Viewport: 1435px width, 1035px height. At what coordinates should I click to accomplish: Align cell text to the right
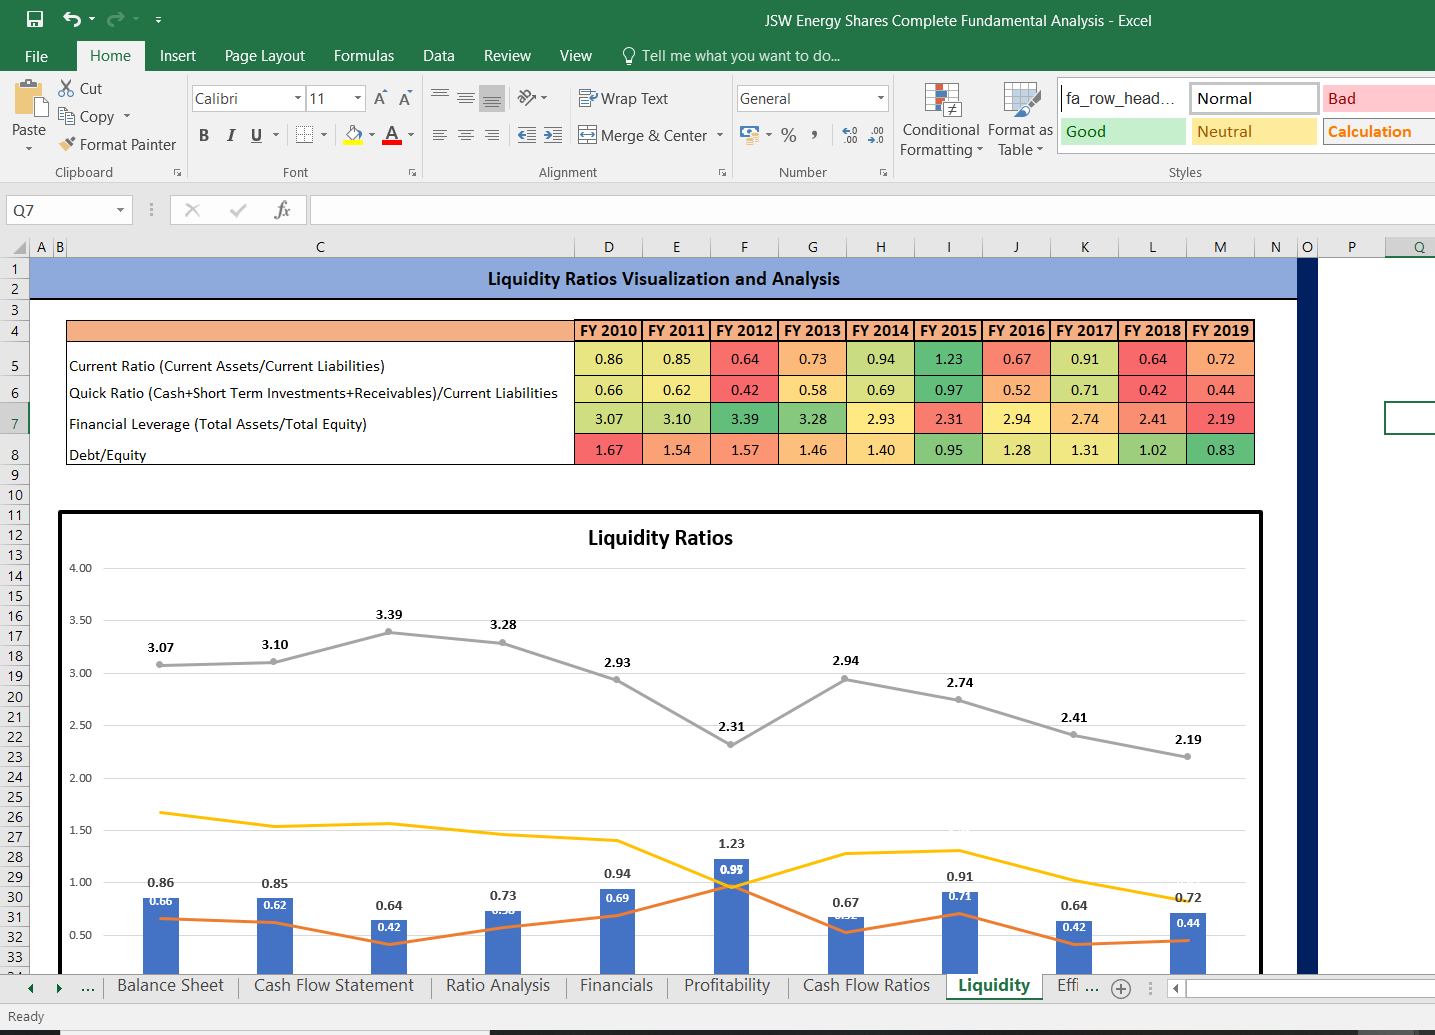click(492, 135)
